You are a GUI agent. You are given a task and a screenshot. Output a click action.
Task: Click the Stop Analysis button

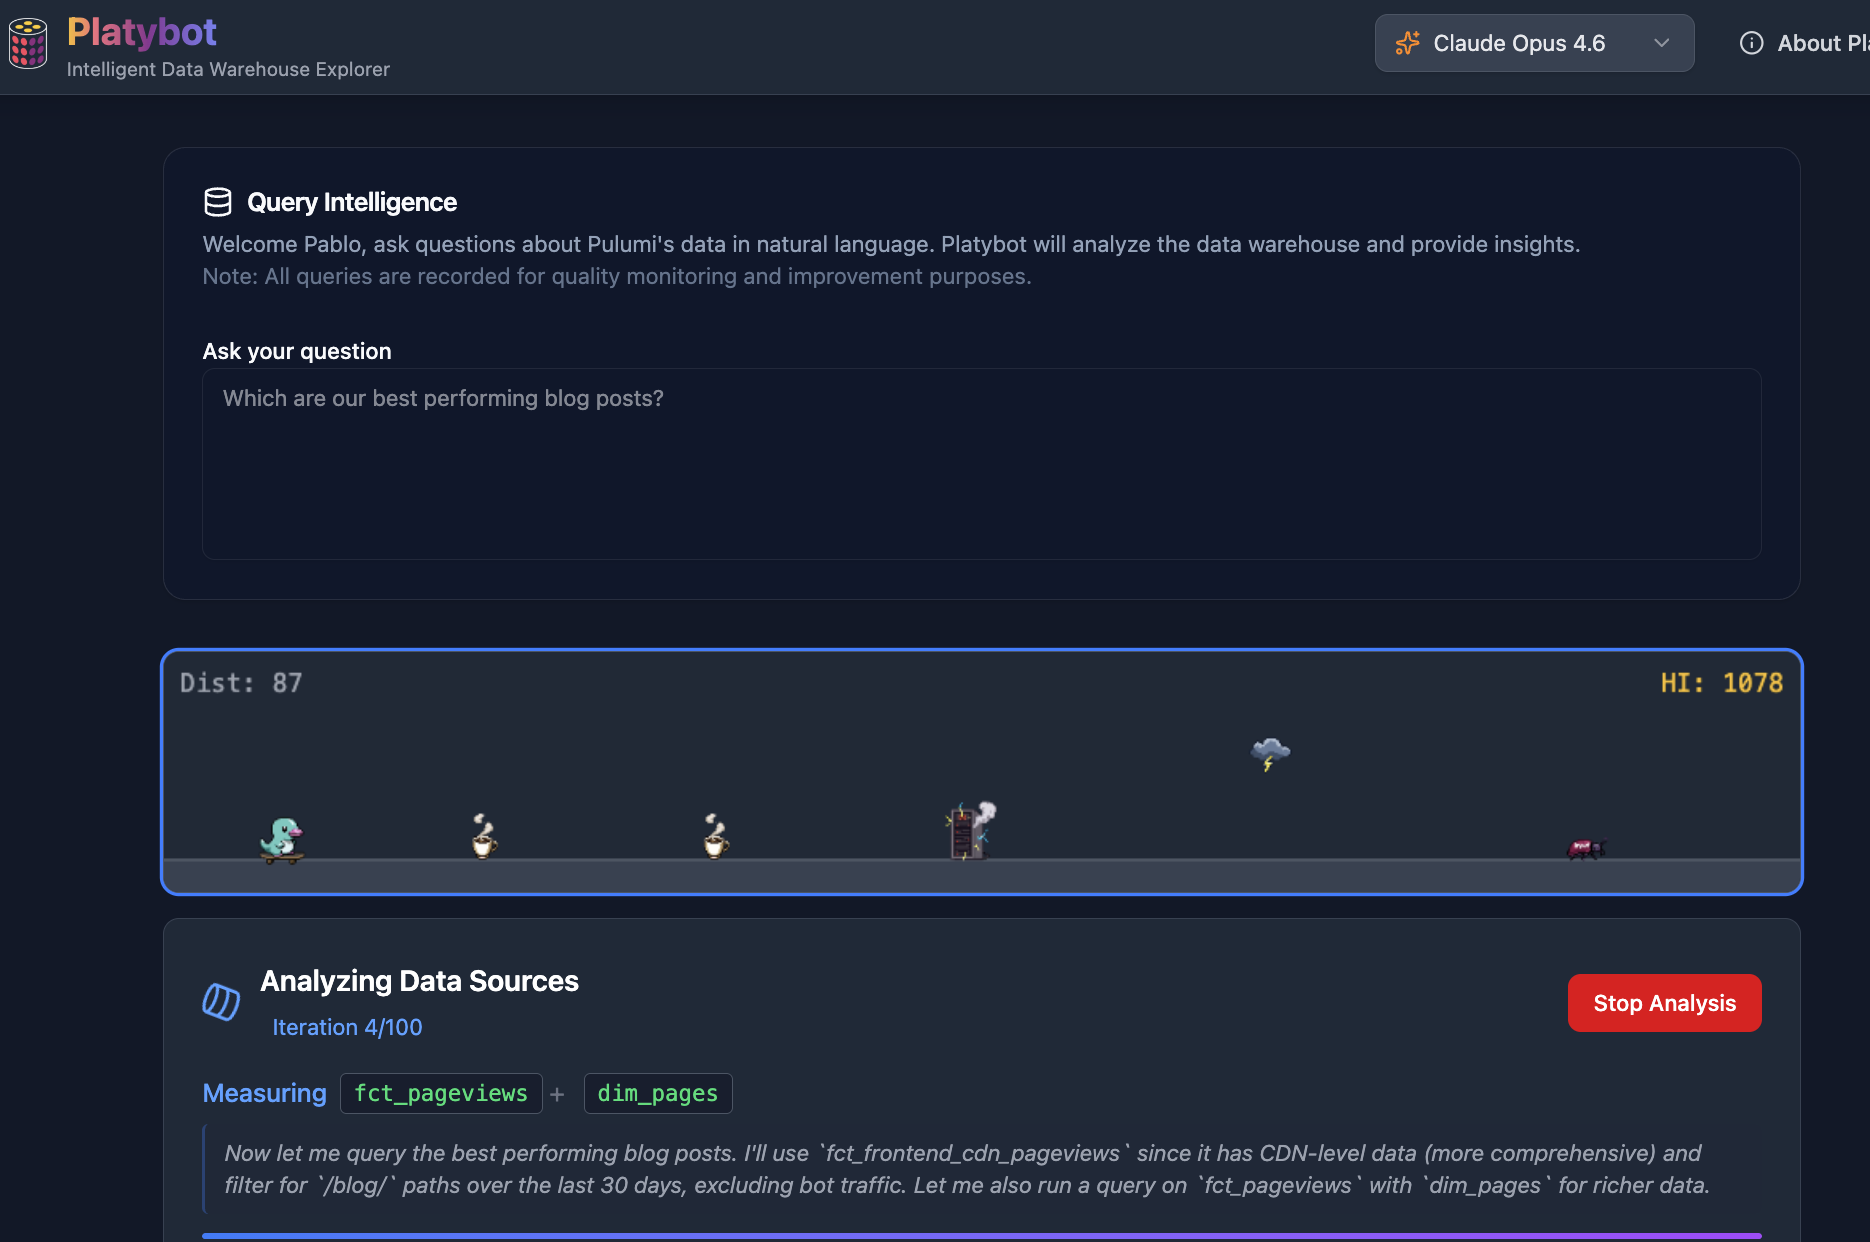click(1663, 1003)
